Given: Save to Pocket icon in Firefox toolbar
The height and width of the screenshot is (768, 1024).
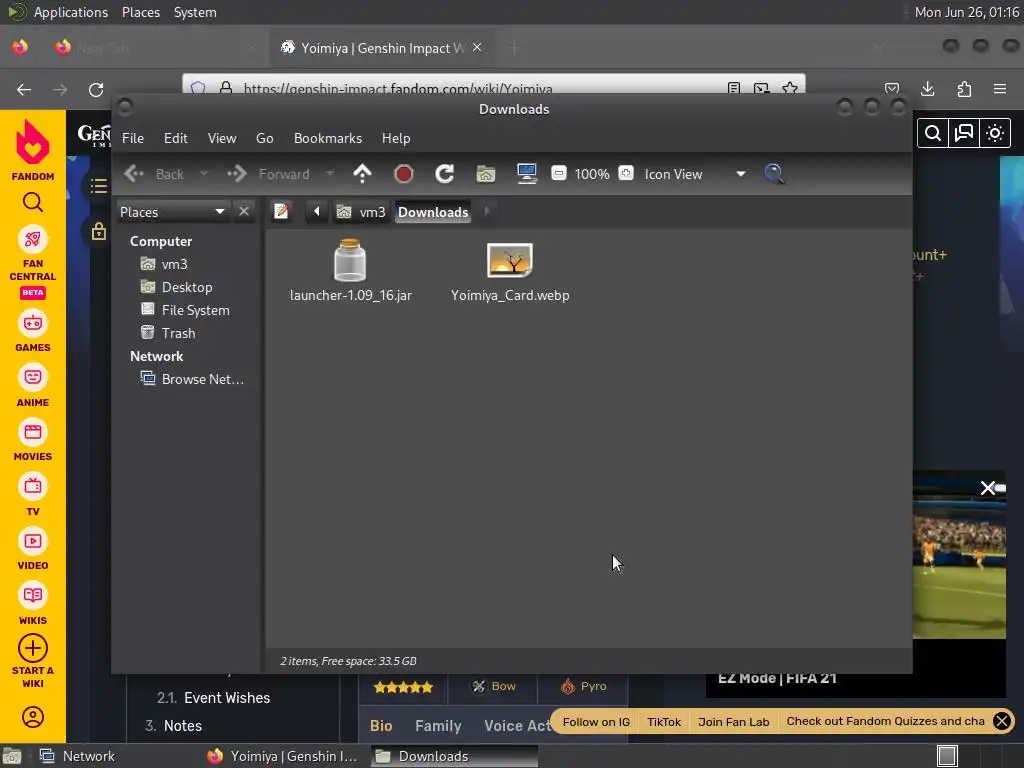Looking at the screenshot, I should coord(891,89).
